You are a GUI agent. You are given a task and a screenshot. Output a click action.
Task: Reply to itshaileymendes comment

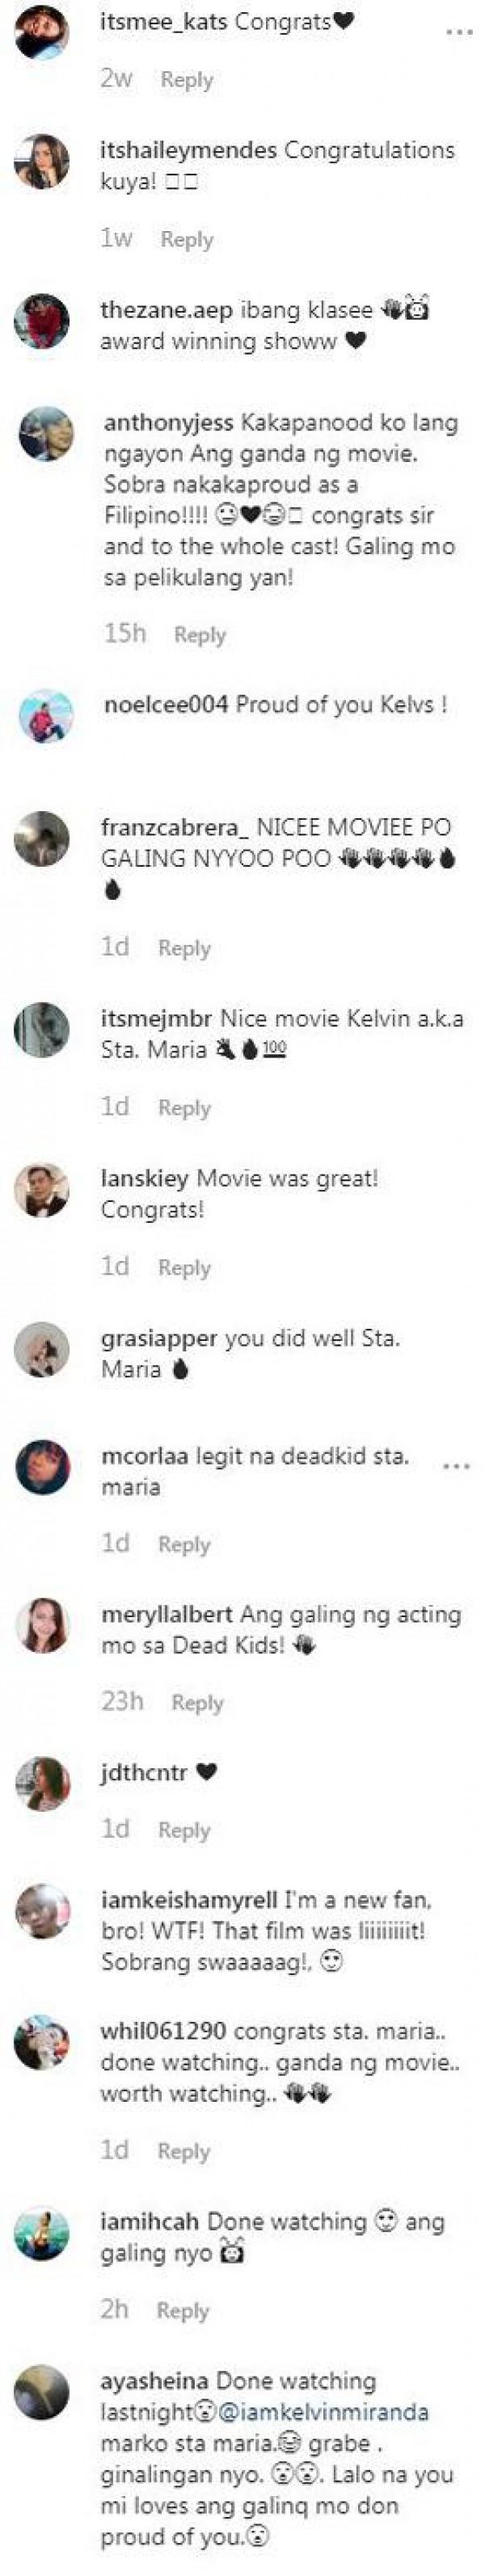[x=187, y=240]
